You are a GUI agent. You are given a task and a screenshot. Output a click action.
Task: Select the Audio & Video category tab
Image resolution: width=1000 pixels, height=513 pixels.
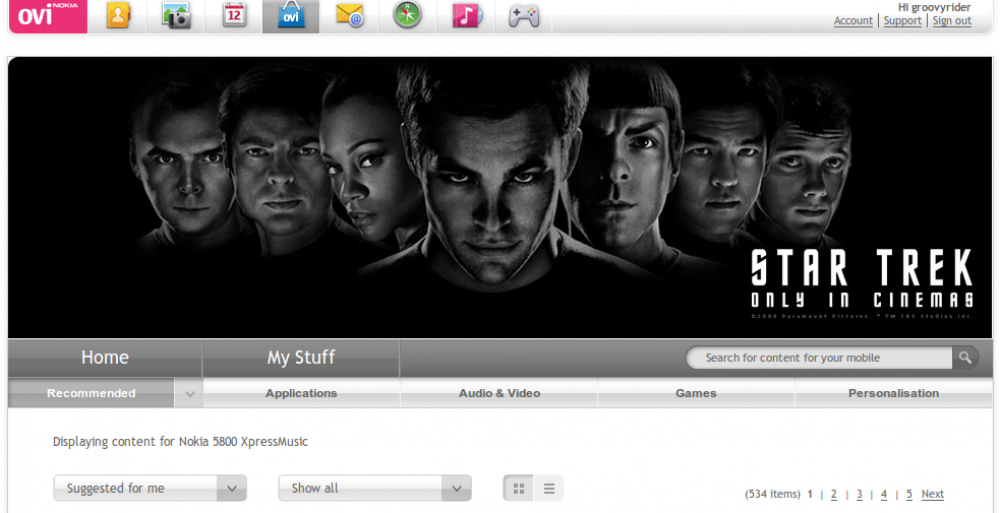coord(499,393)
